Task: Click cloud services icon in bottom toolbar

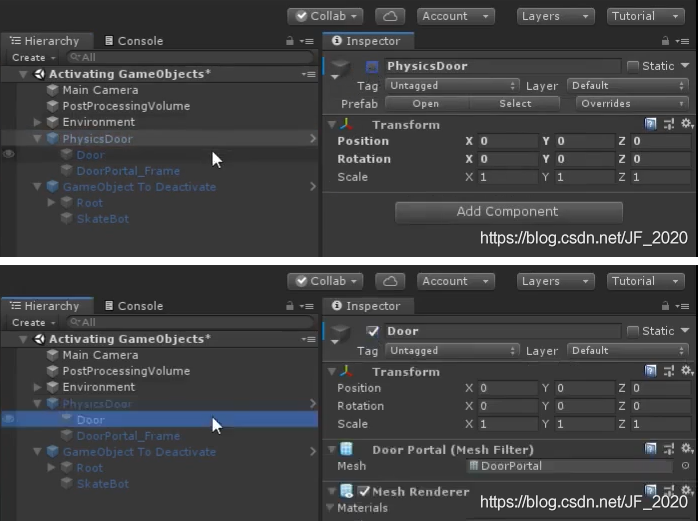Action: click(x=390, y=281)
